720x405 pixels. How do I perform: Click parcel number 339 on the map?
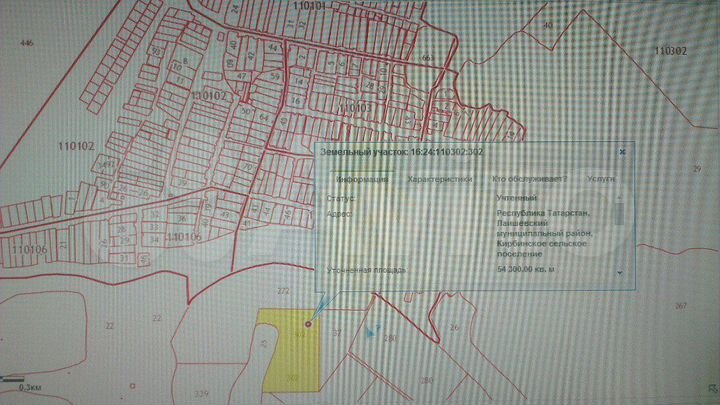[201, 394]
